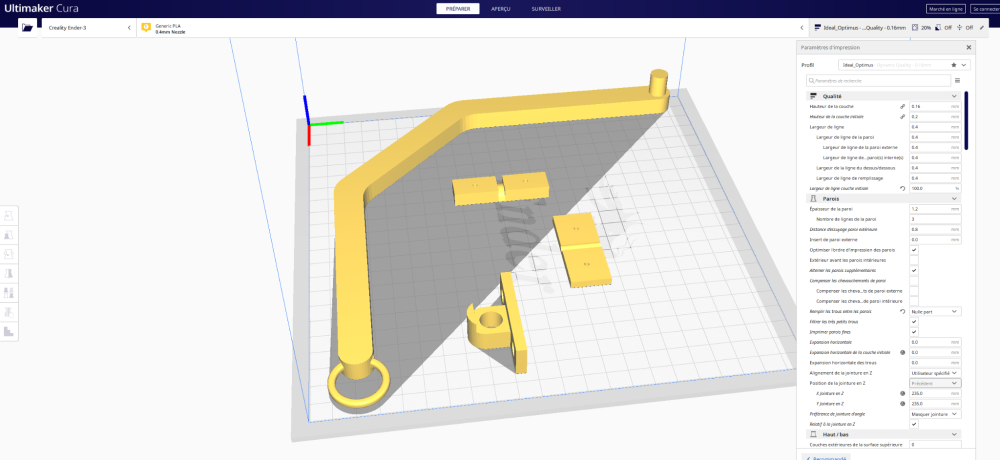Switch to the APERÇU tab
This screenshot has width=1000, height=460.
tap(500, 9)
